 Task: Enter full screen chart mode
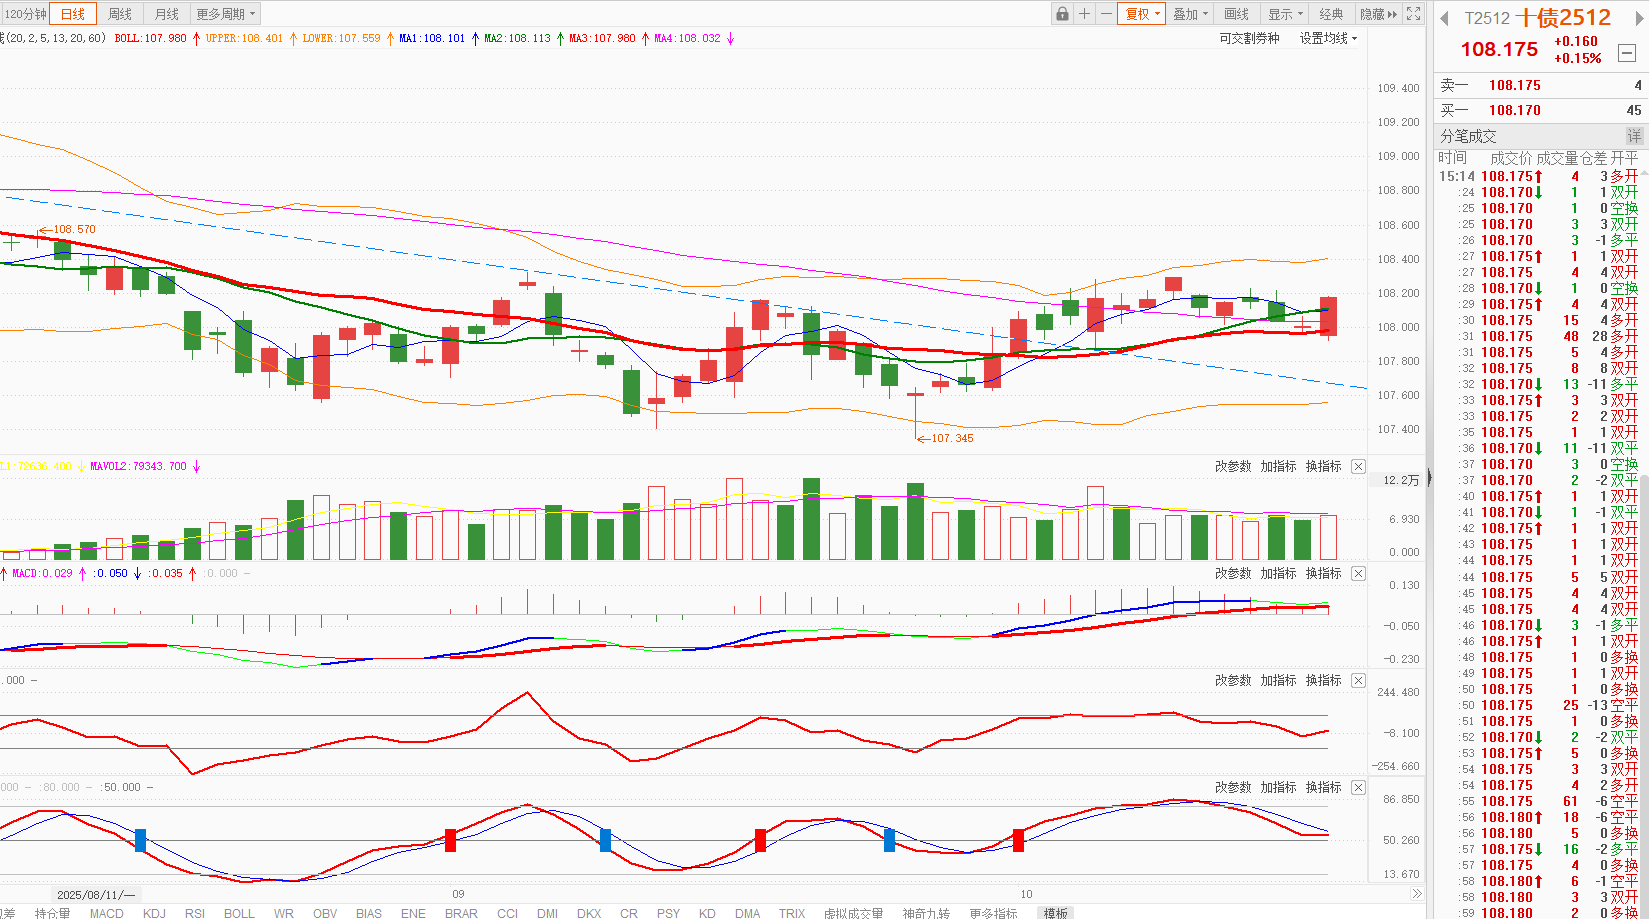[x=1413, y=14]
